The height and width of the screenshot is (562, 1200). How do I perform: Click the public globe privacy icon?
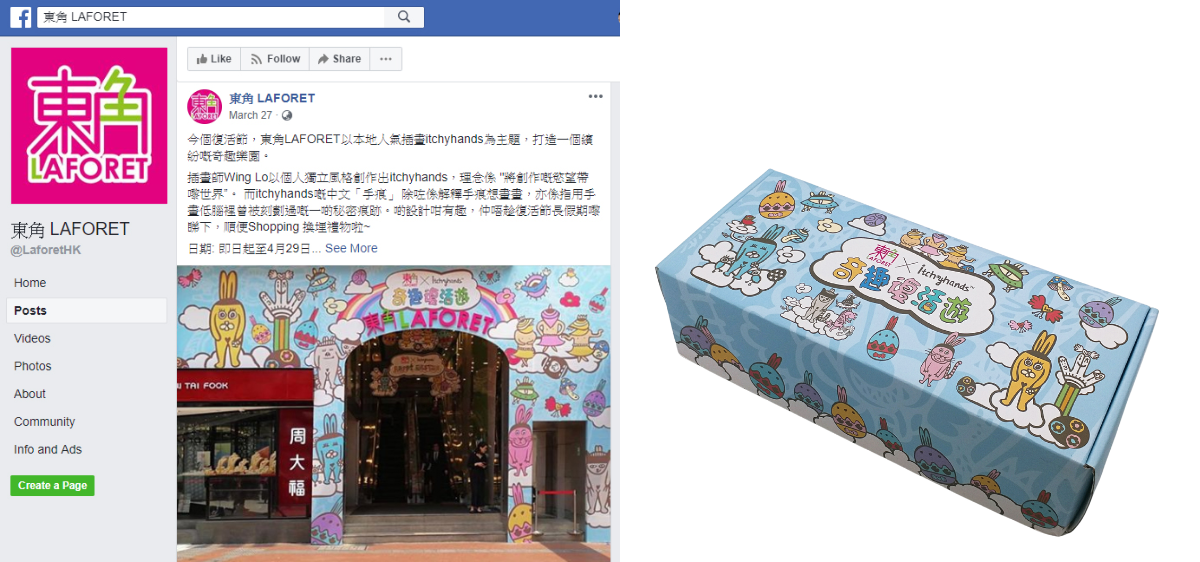287,115
